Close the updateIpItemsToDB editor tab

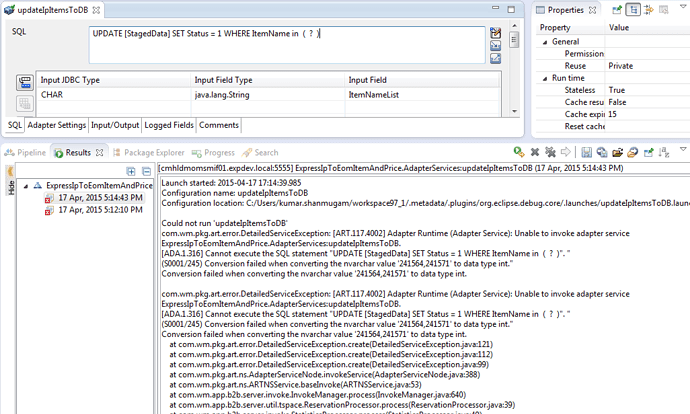pyautogui.click(x=96, y=10)
